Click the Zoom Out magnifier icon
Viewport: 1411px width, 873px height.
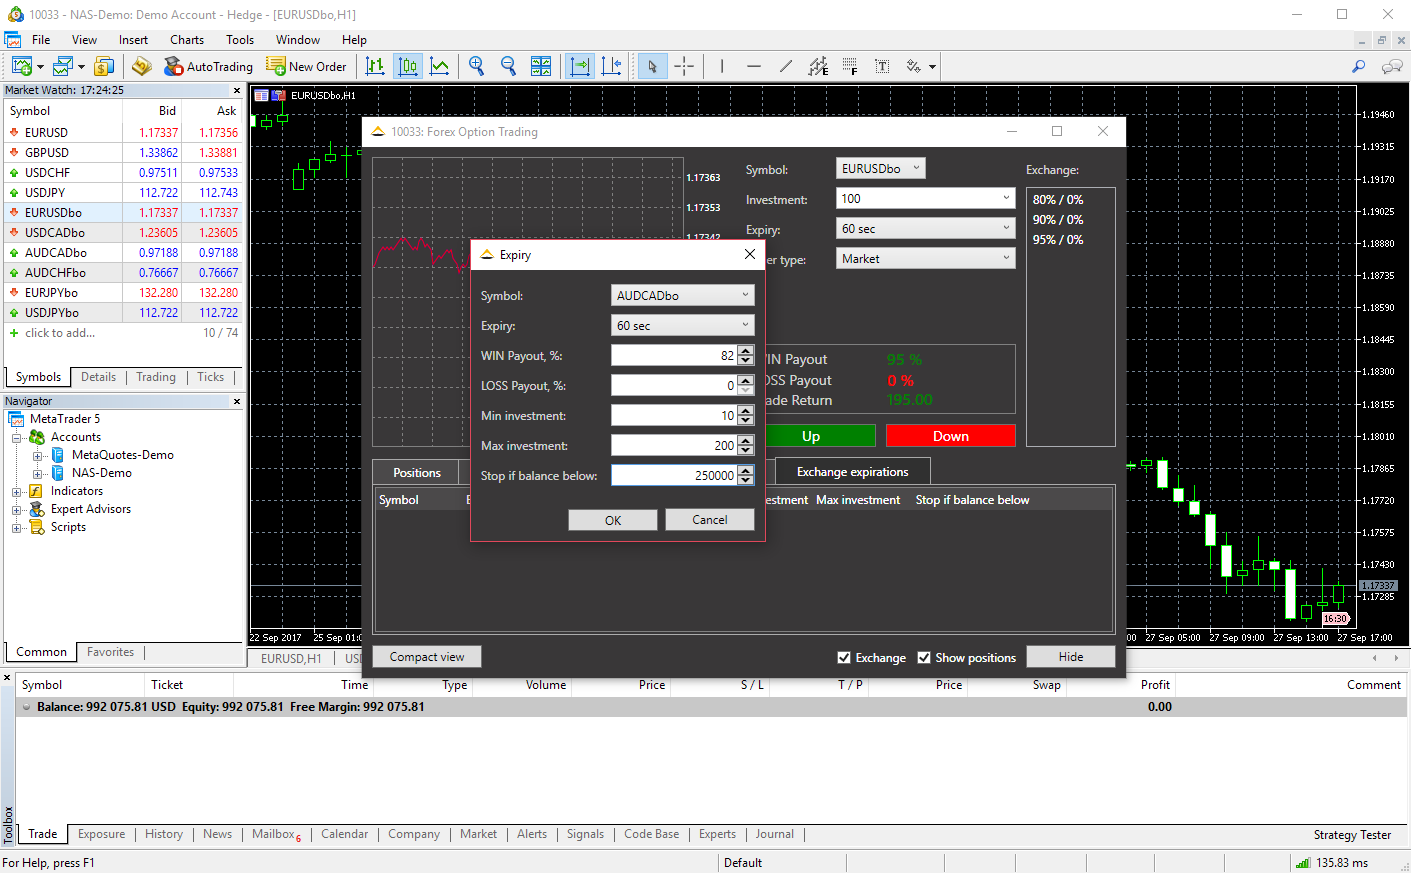[x=508, y=66]
